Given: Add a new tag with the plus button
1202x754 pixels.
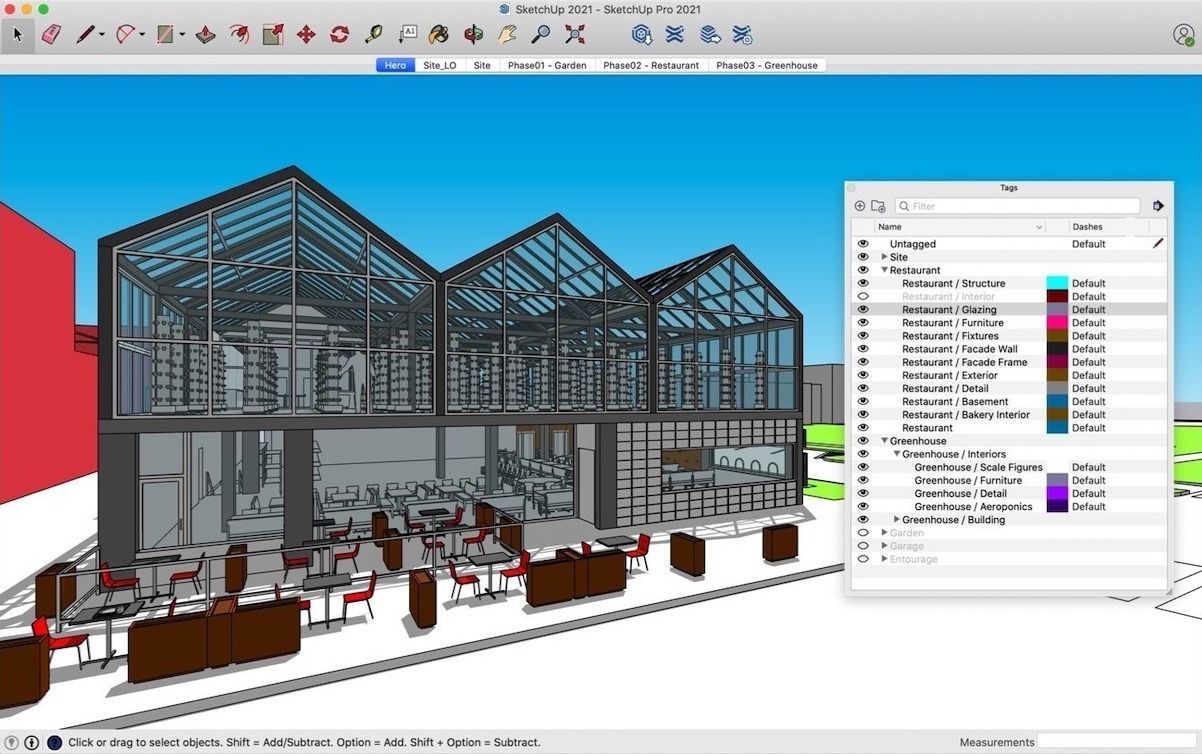Looking at the screenshot, I should [859, 205].
